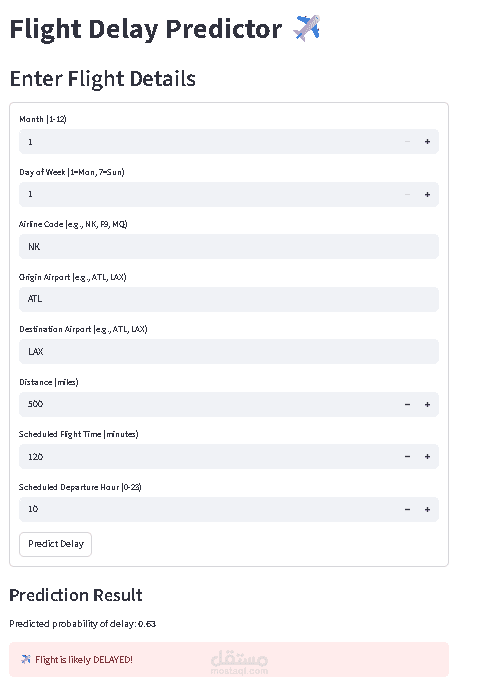Decrement Day of Week with minus icon

coord(407,195)
